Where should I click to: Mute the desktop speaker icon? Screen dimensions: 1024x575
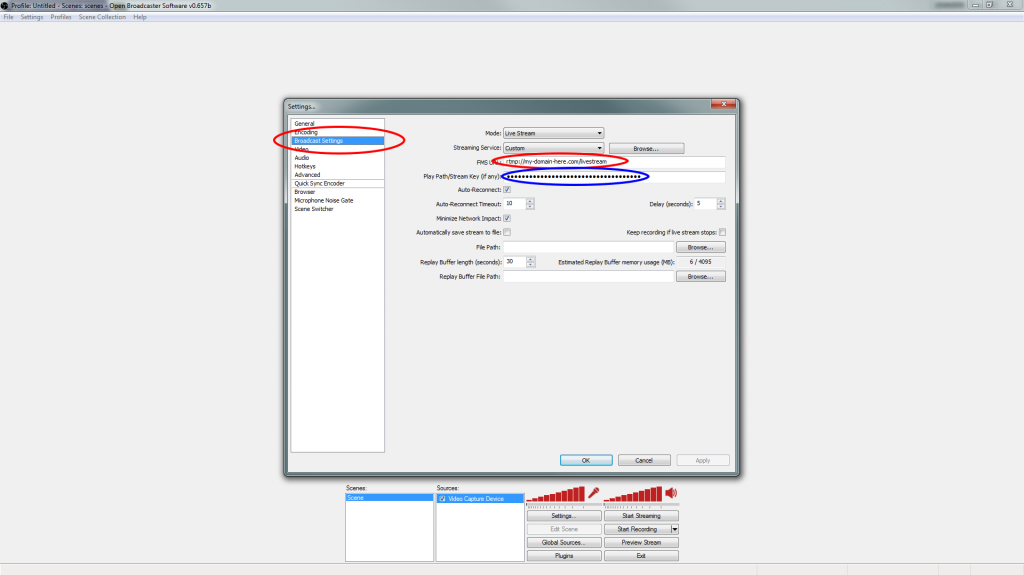(671, 493)
